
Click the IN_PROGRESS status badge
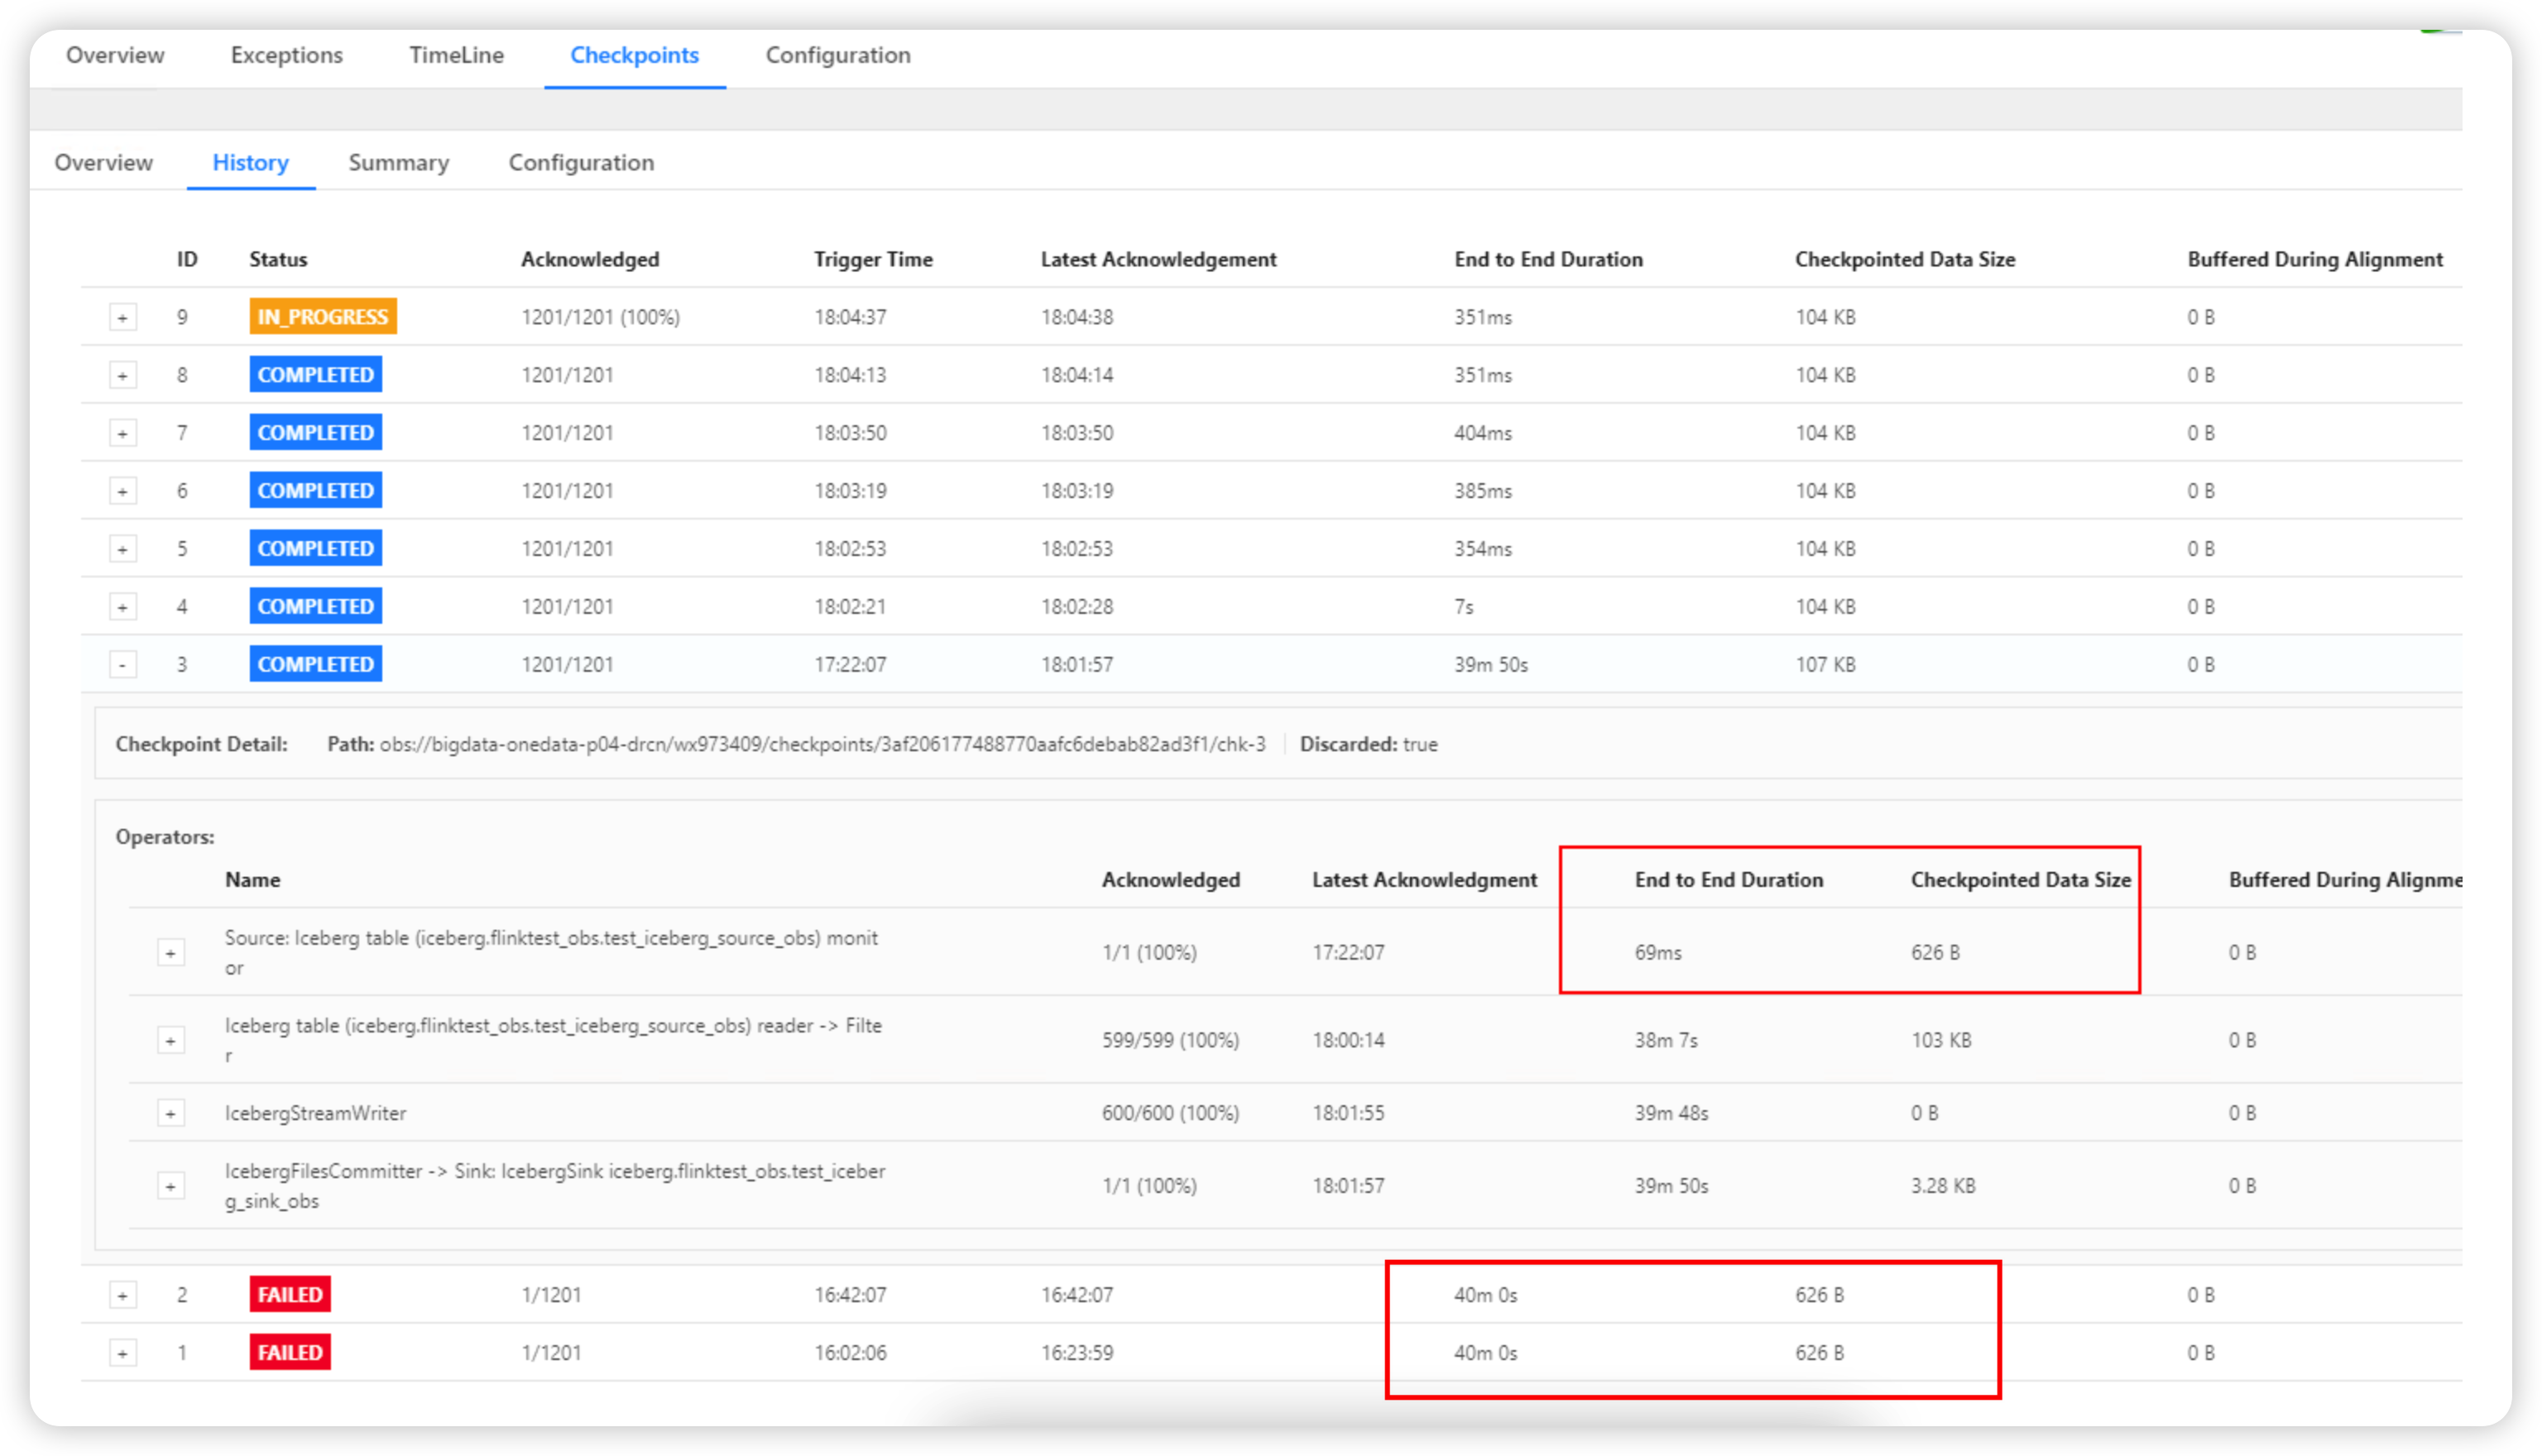tap(322, 317)
